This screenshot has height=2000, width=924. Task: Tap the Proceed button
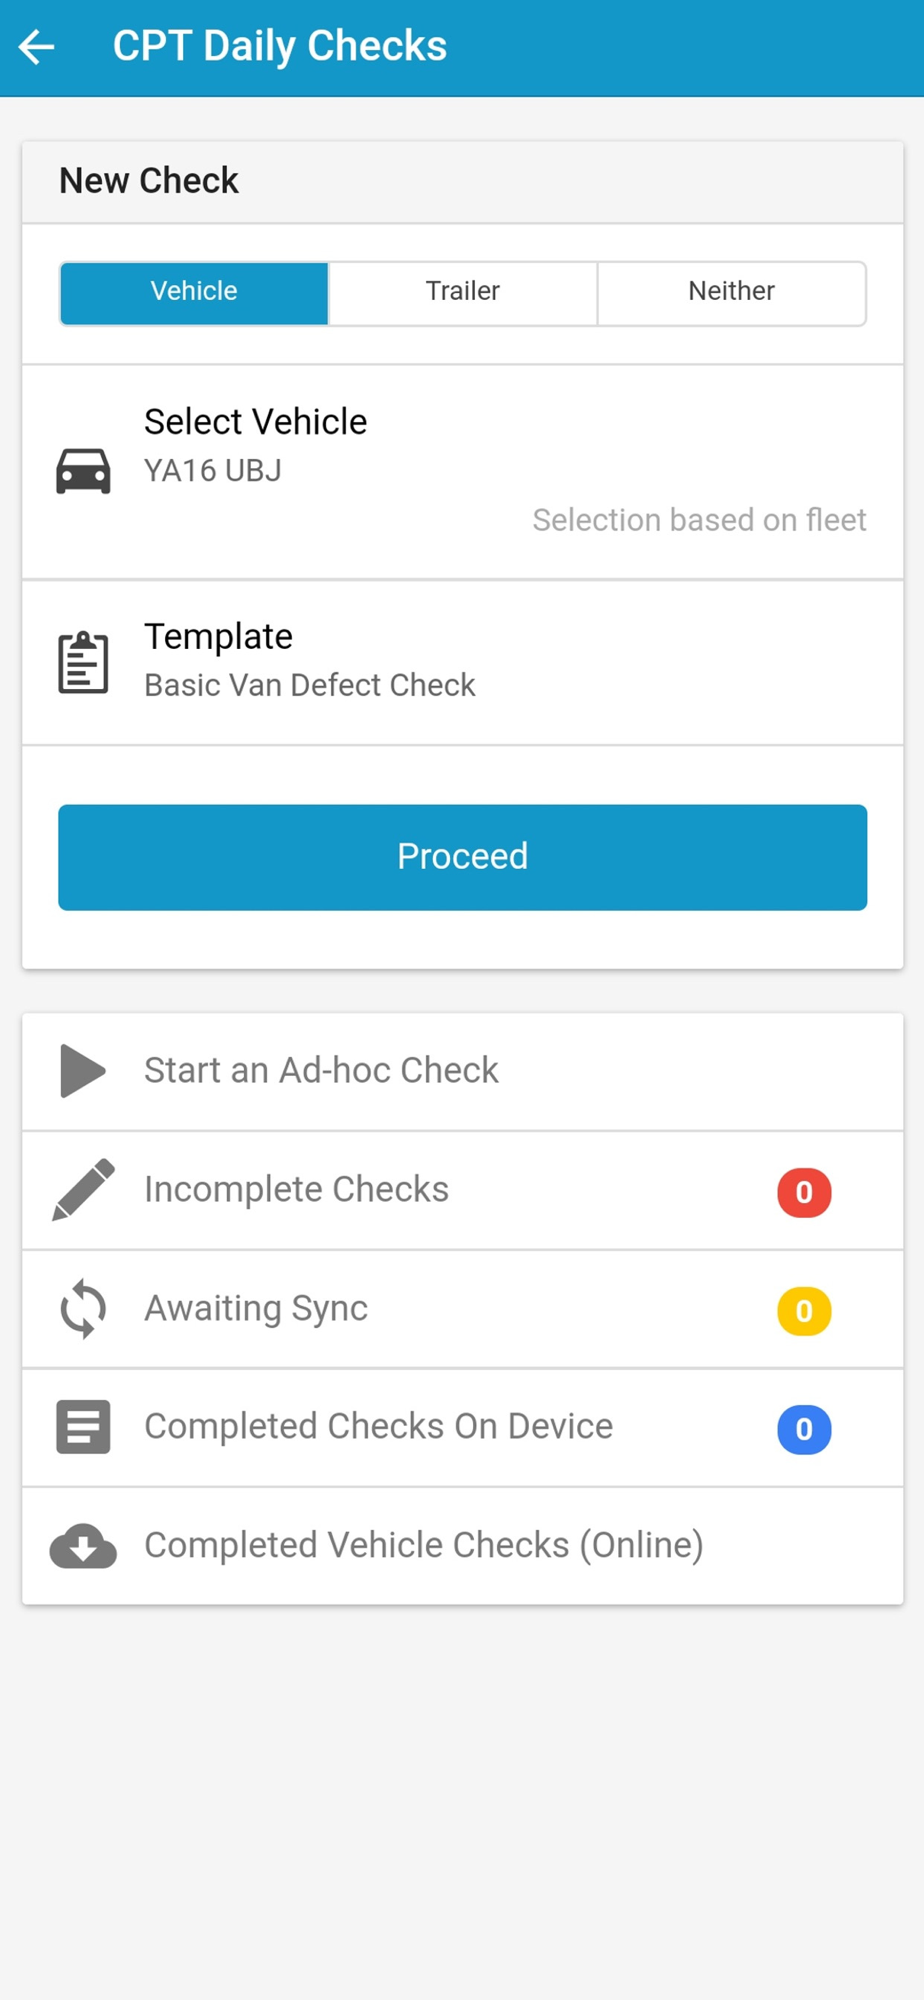tap(463, 857)
